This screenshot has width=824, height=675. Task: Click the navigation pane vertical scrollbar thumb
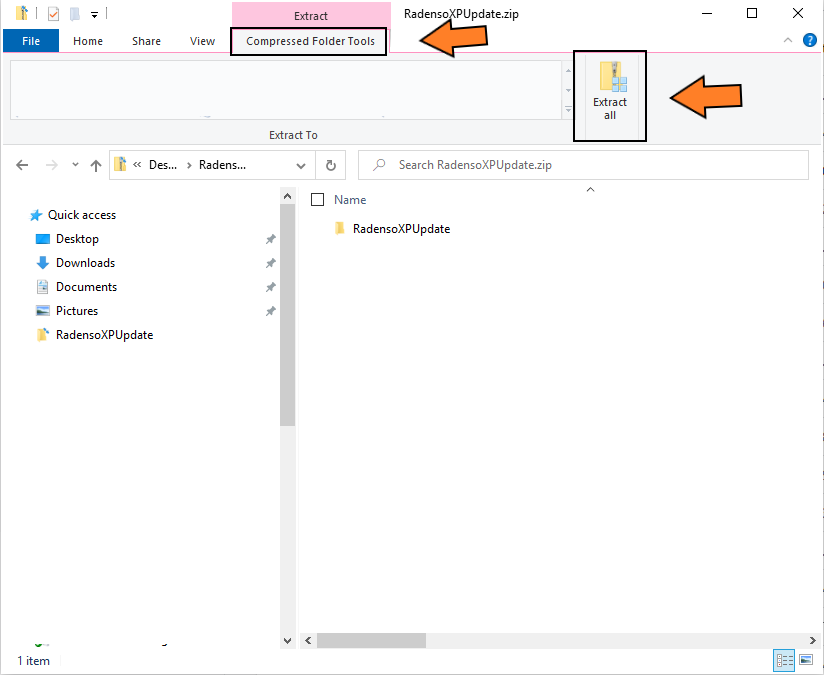pos(287,314)
